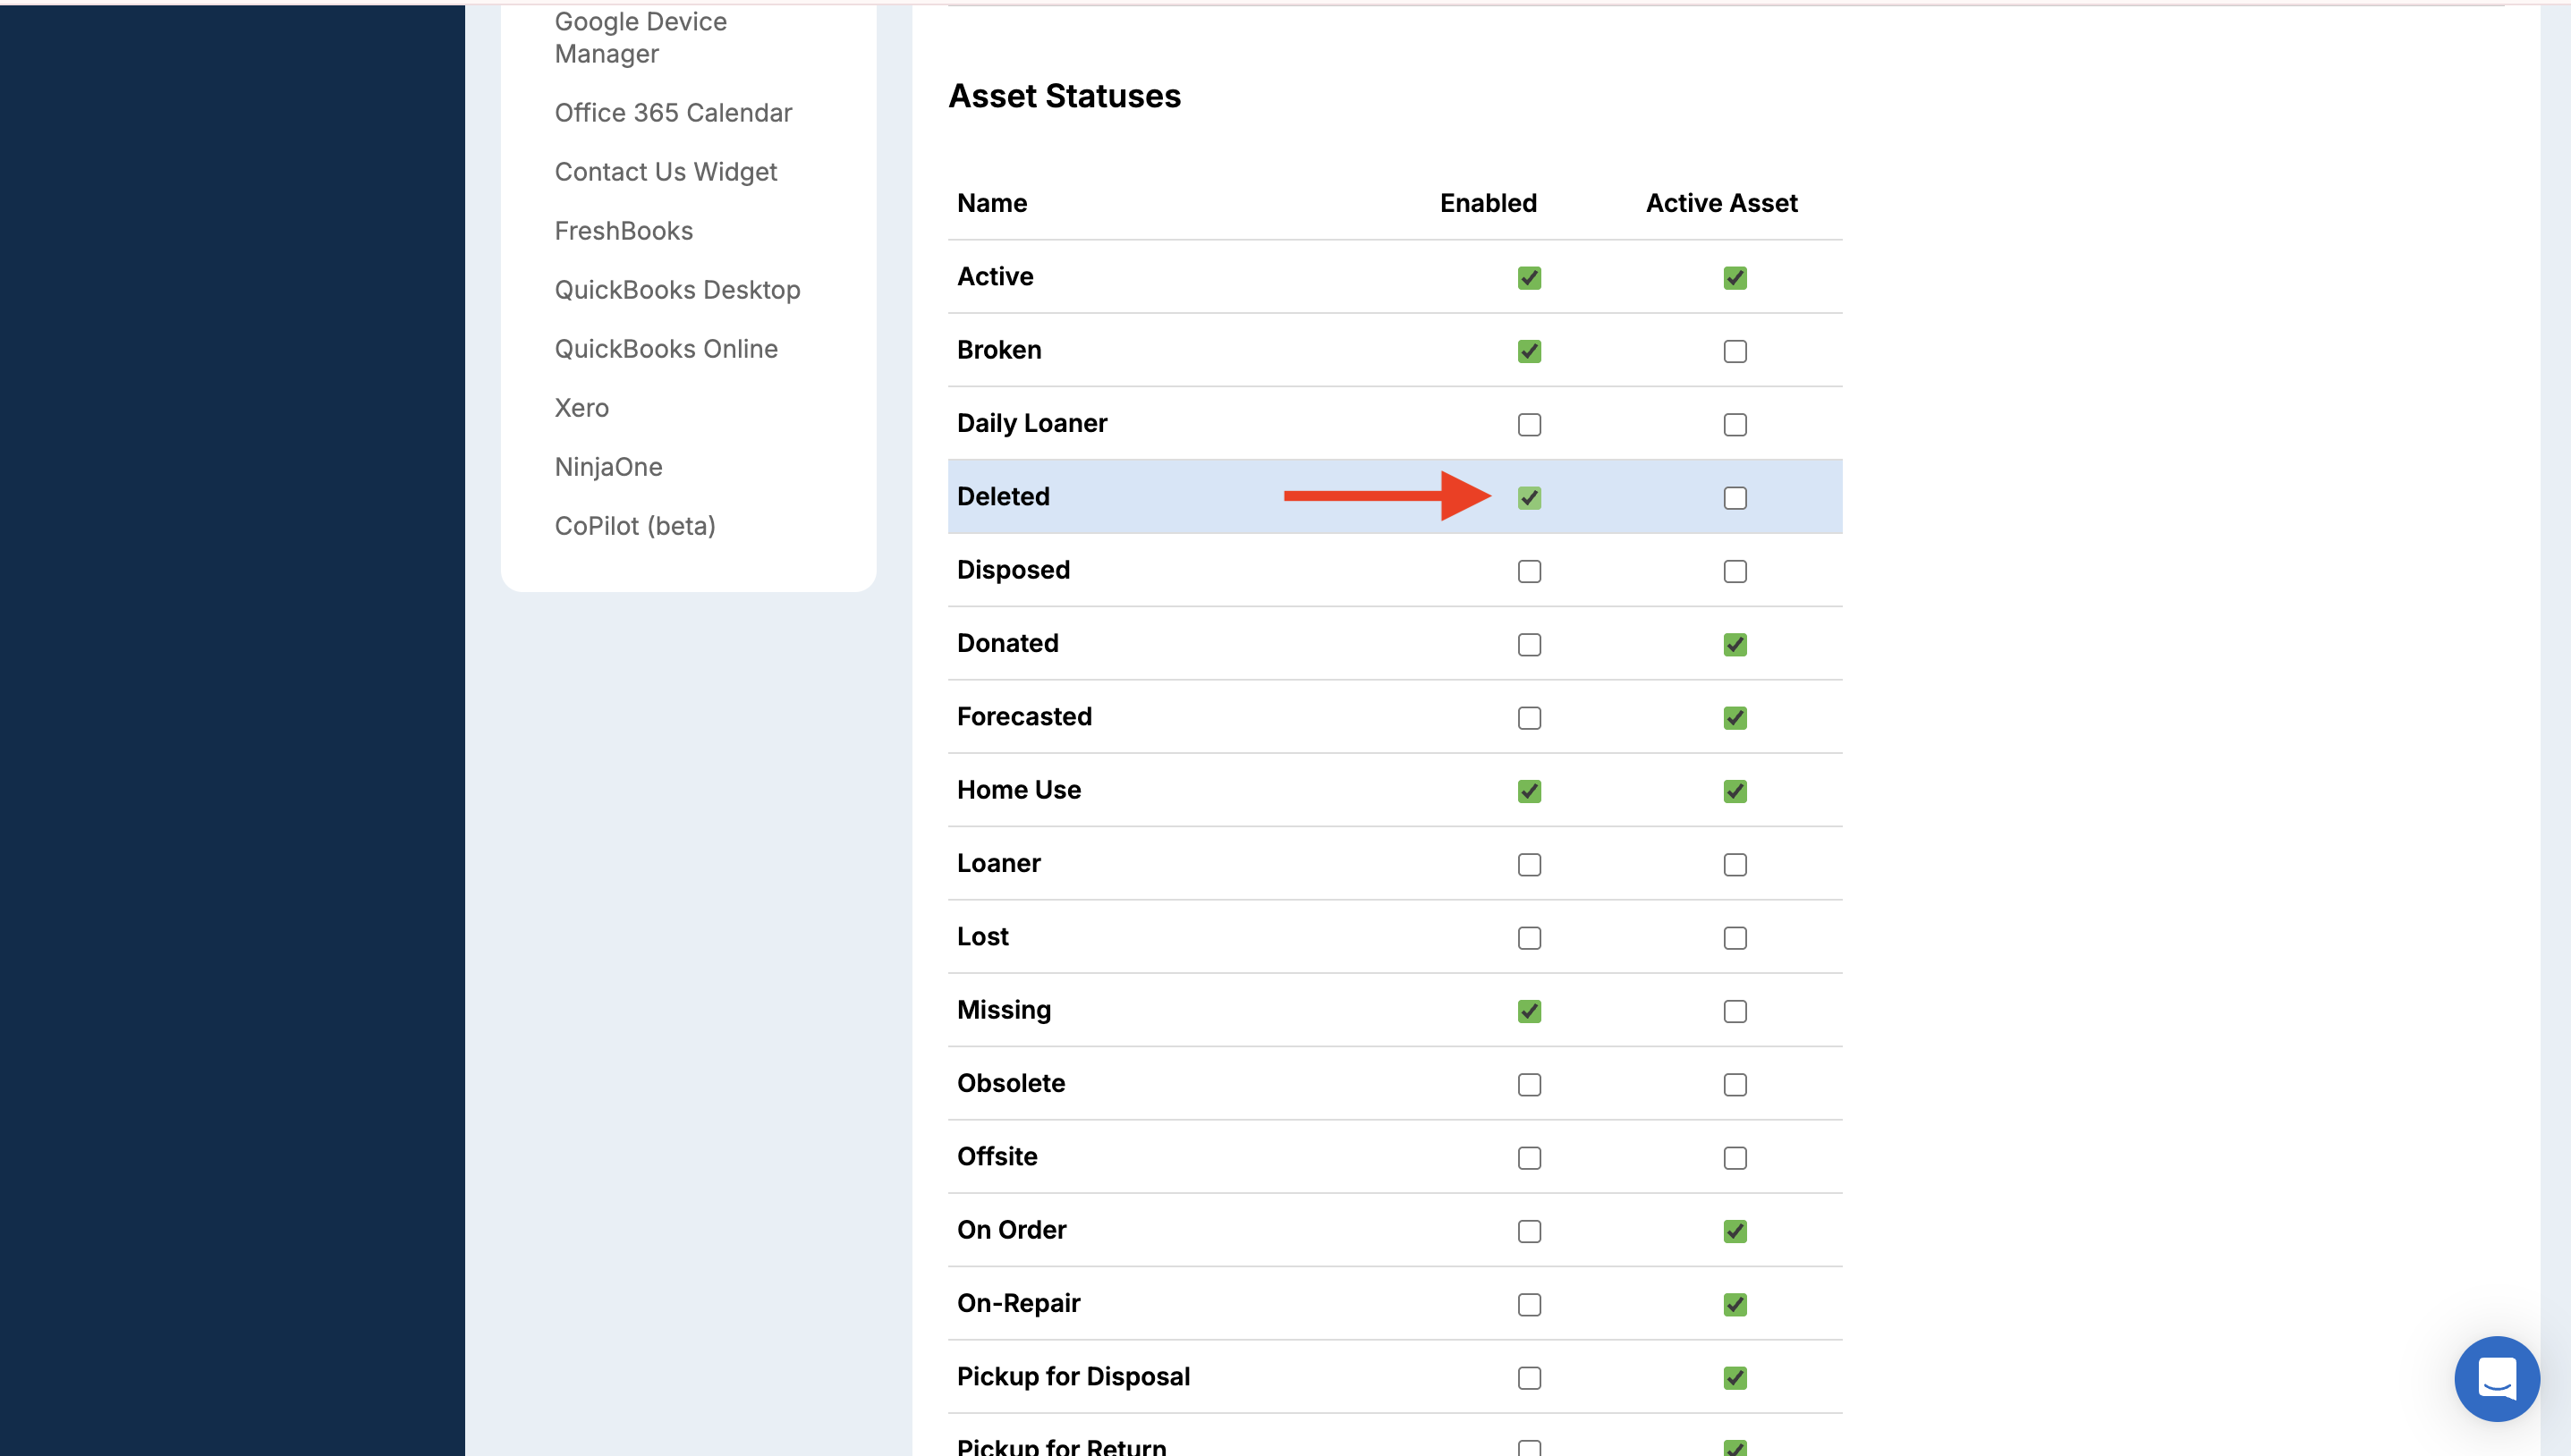Enable the Daily Loaner status
The height and width of the screenshot is (1456, 2571).
click(1529, 425)
